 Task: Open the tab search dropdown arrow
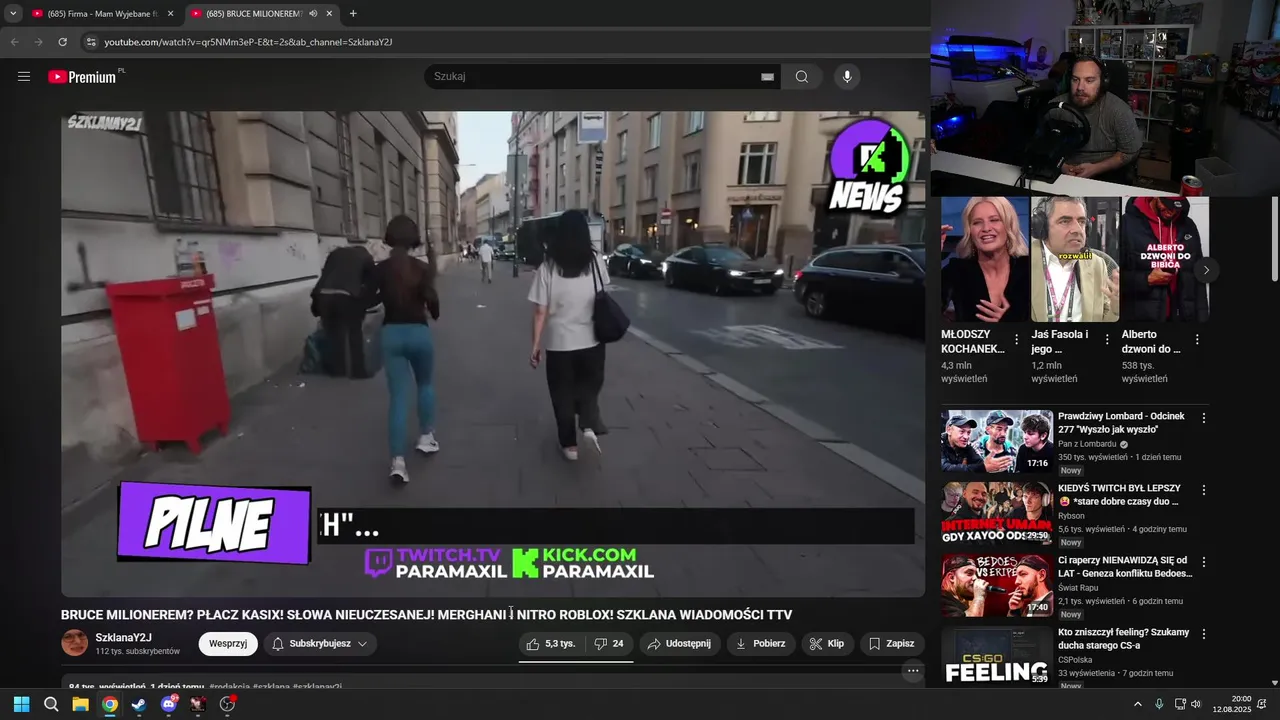13,13
